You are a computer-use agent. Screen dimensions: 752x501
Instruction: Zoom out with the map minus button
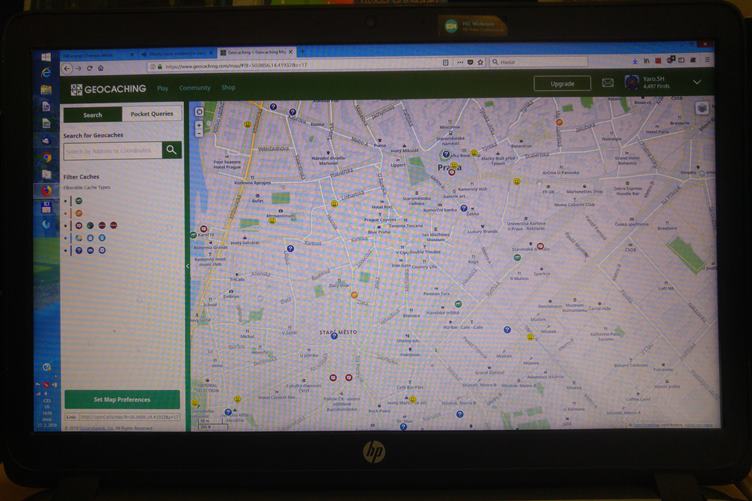point(199,133)
